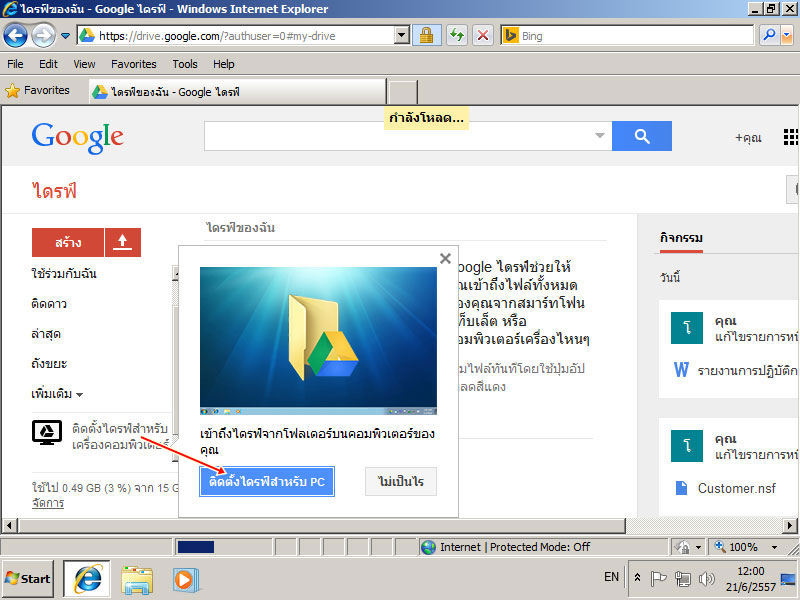The width and height of the screenshot is (800, 600).
Task: Click the Favorites star button
Action: click(x=37, y=91)
